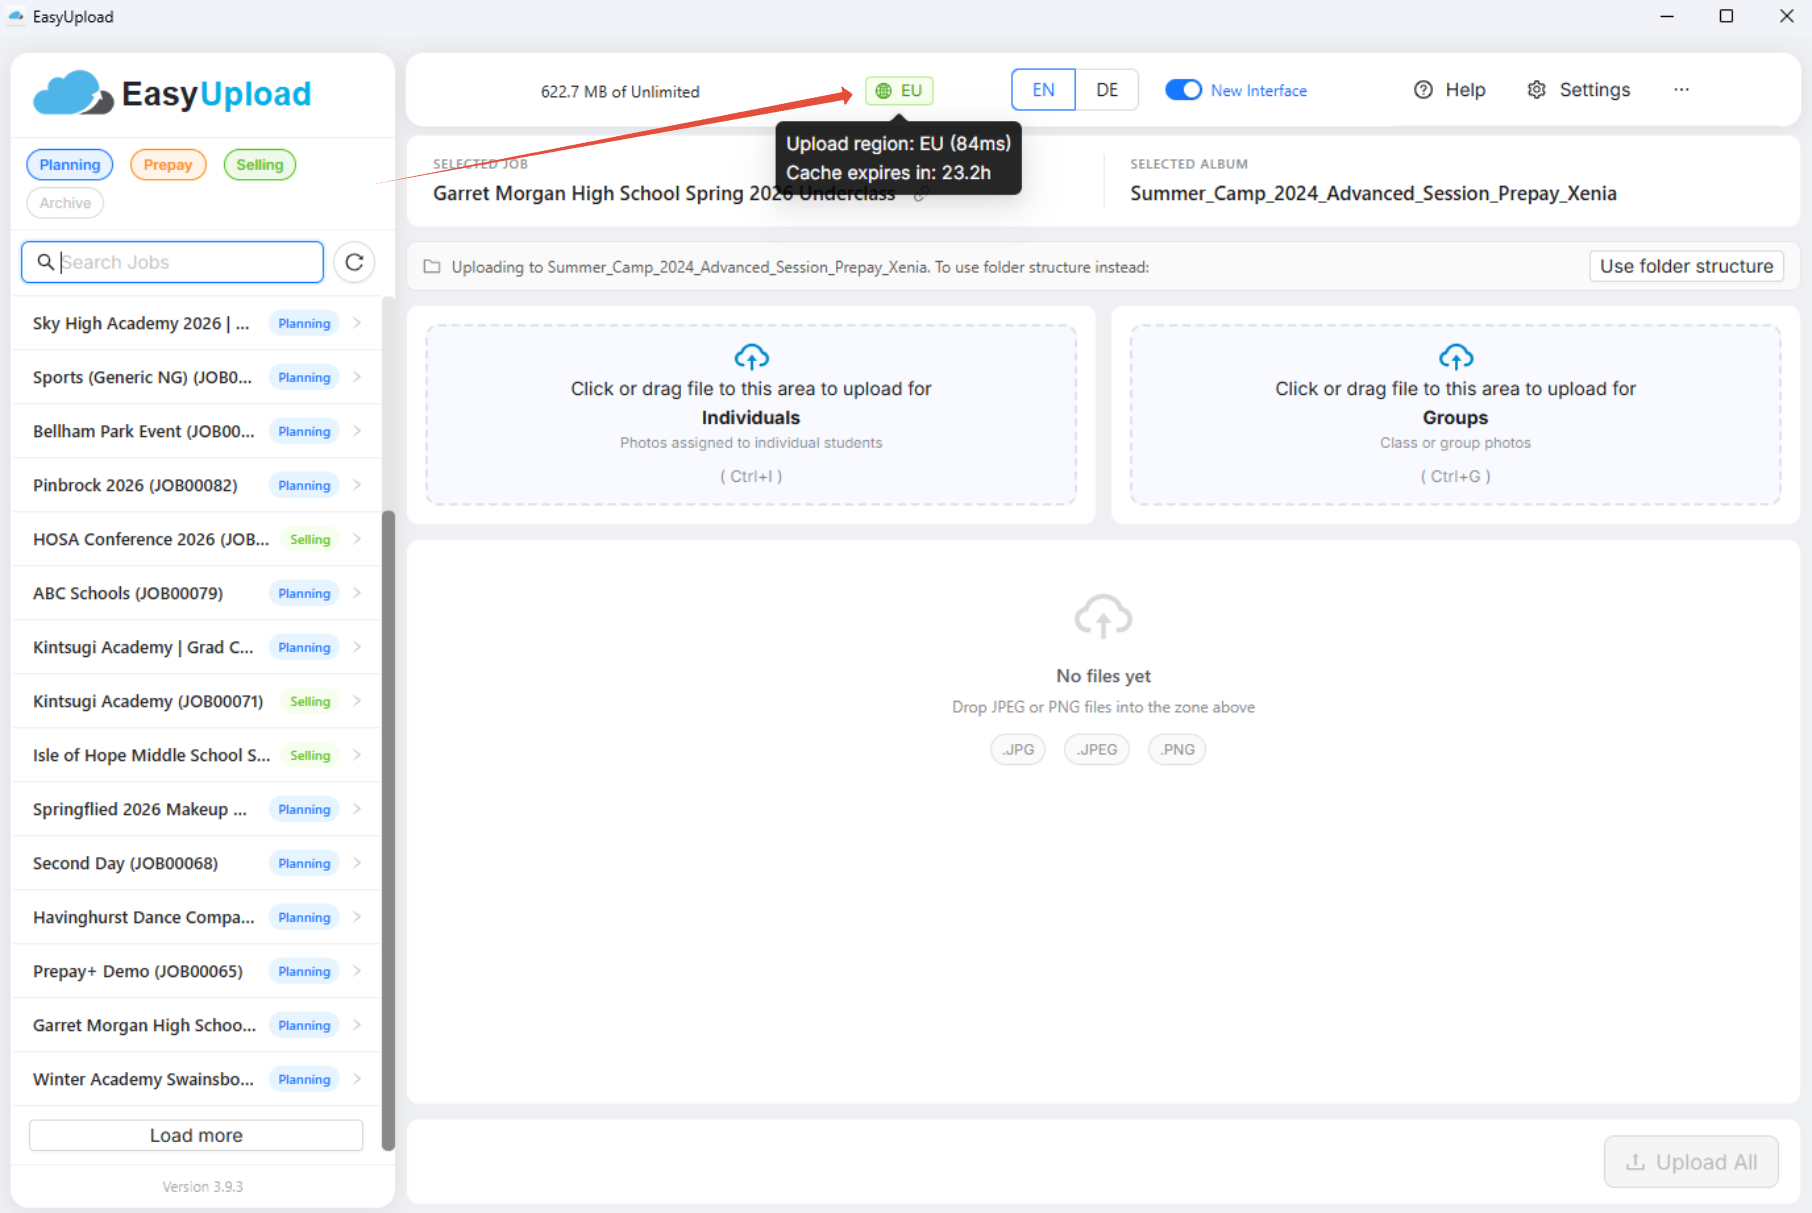Focus the Search Jobs field
This screenshot has height=1213, width=1812.
(x=172, y=262)
